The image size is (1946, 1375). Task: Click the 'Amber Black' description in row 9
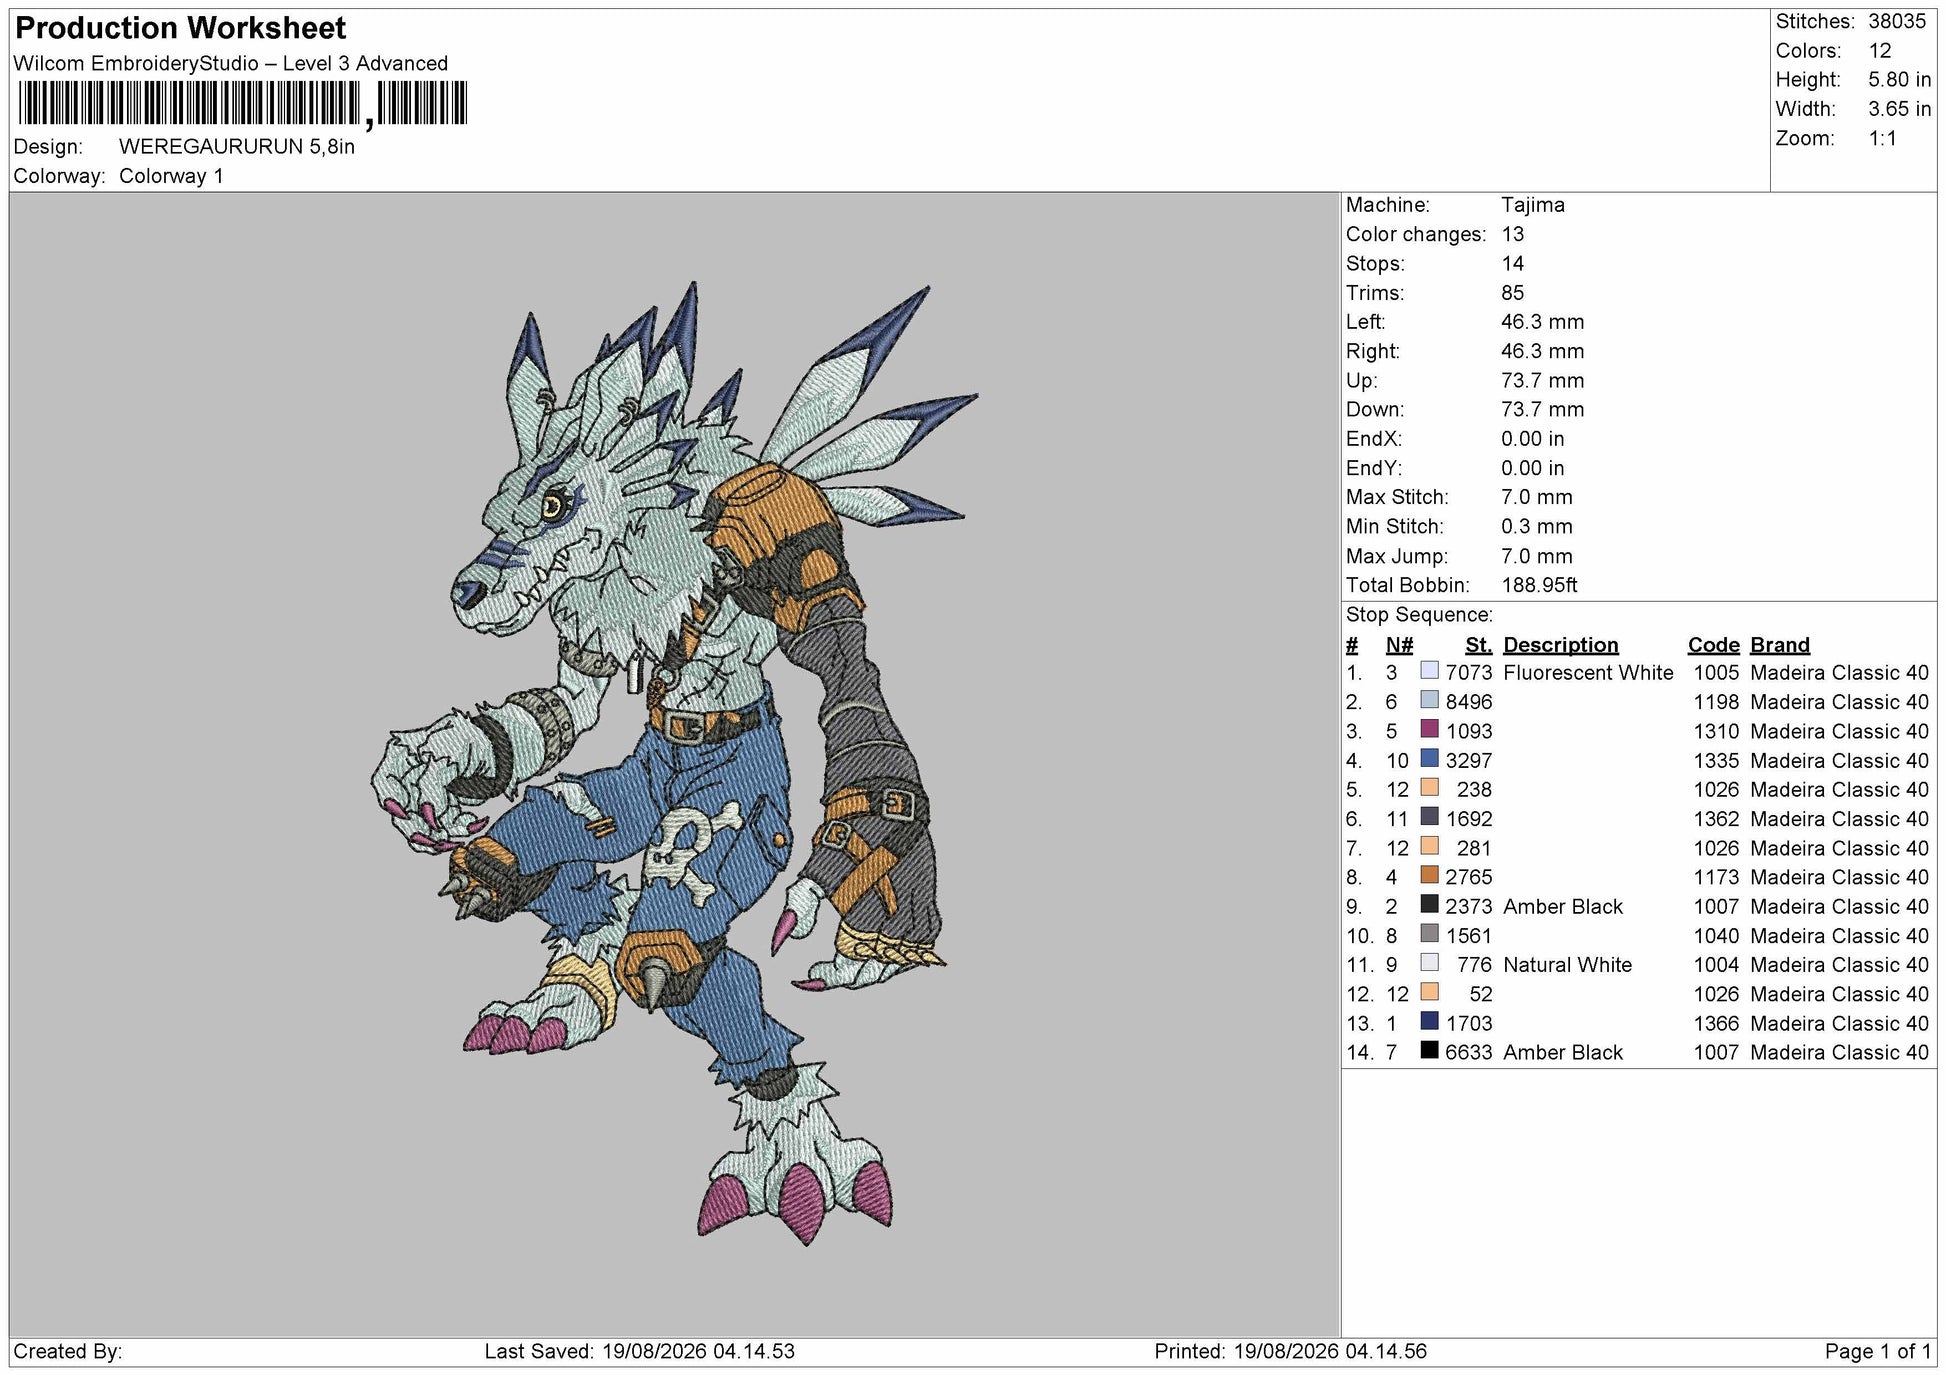pyautogui.click(x=1563, y=907)
